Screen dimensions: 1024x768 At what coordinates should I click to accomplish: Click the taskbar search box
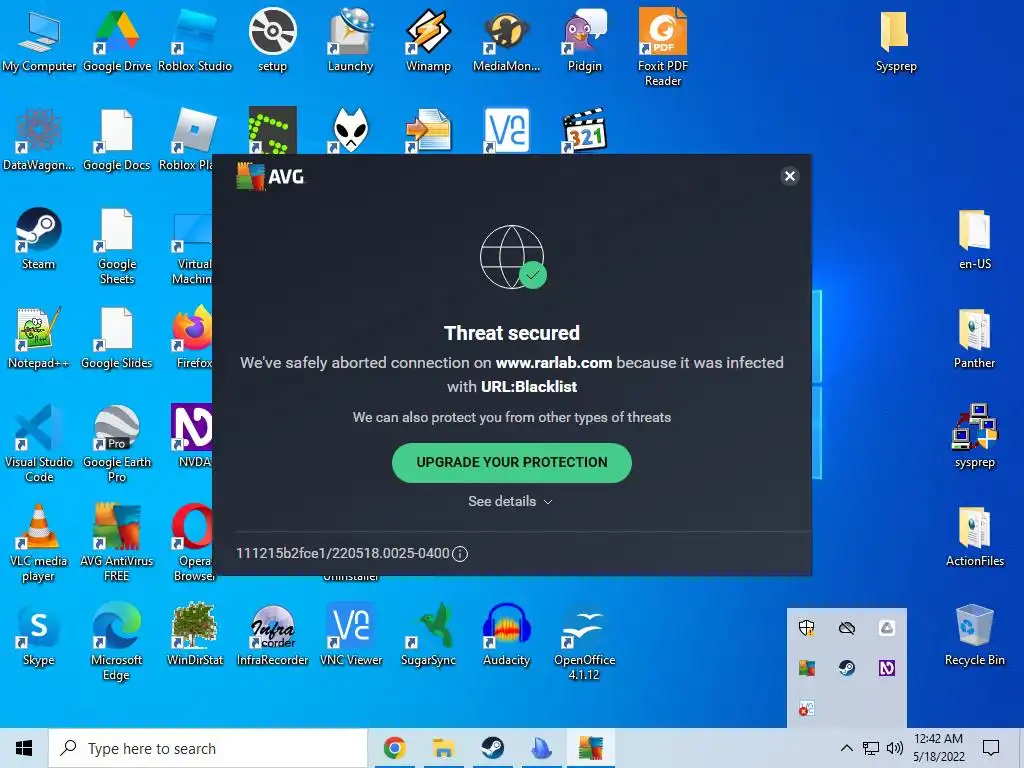208,748
